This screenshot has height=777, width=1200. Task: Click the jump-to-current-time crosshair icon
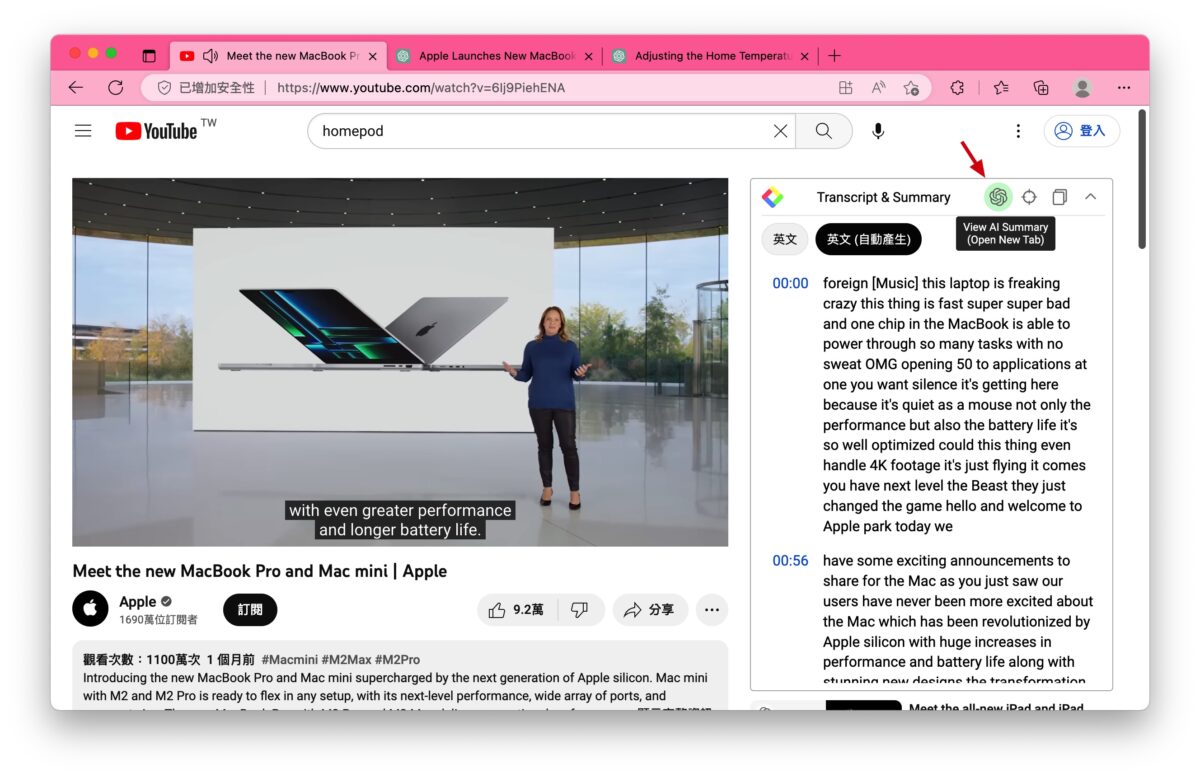(x=1029, y=197)
